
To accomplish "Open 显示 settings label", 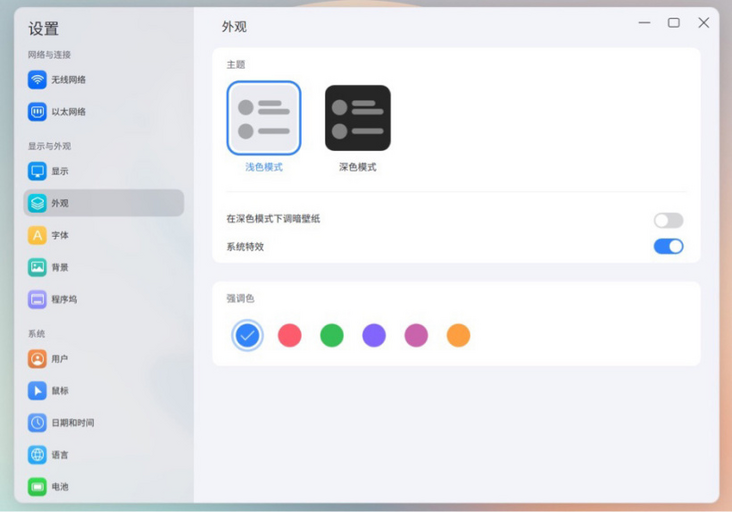I will point(60,171).
